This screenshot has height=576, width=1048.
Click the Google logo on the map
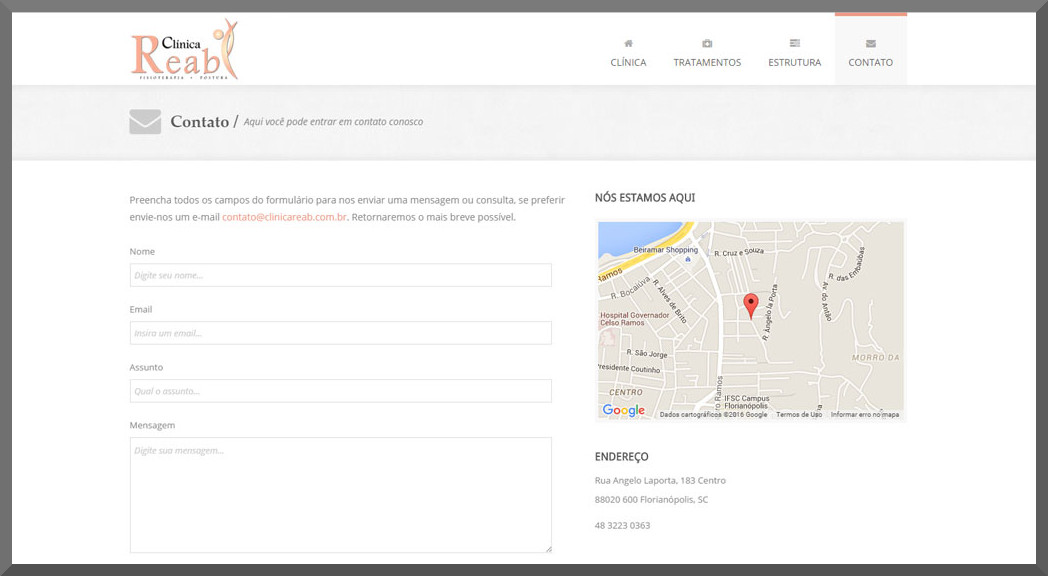click(624, 410)
